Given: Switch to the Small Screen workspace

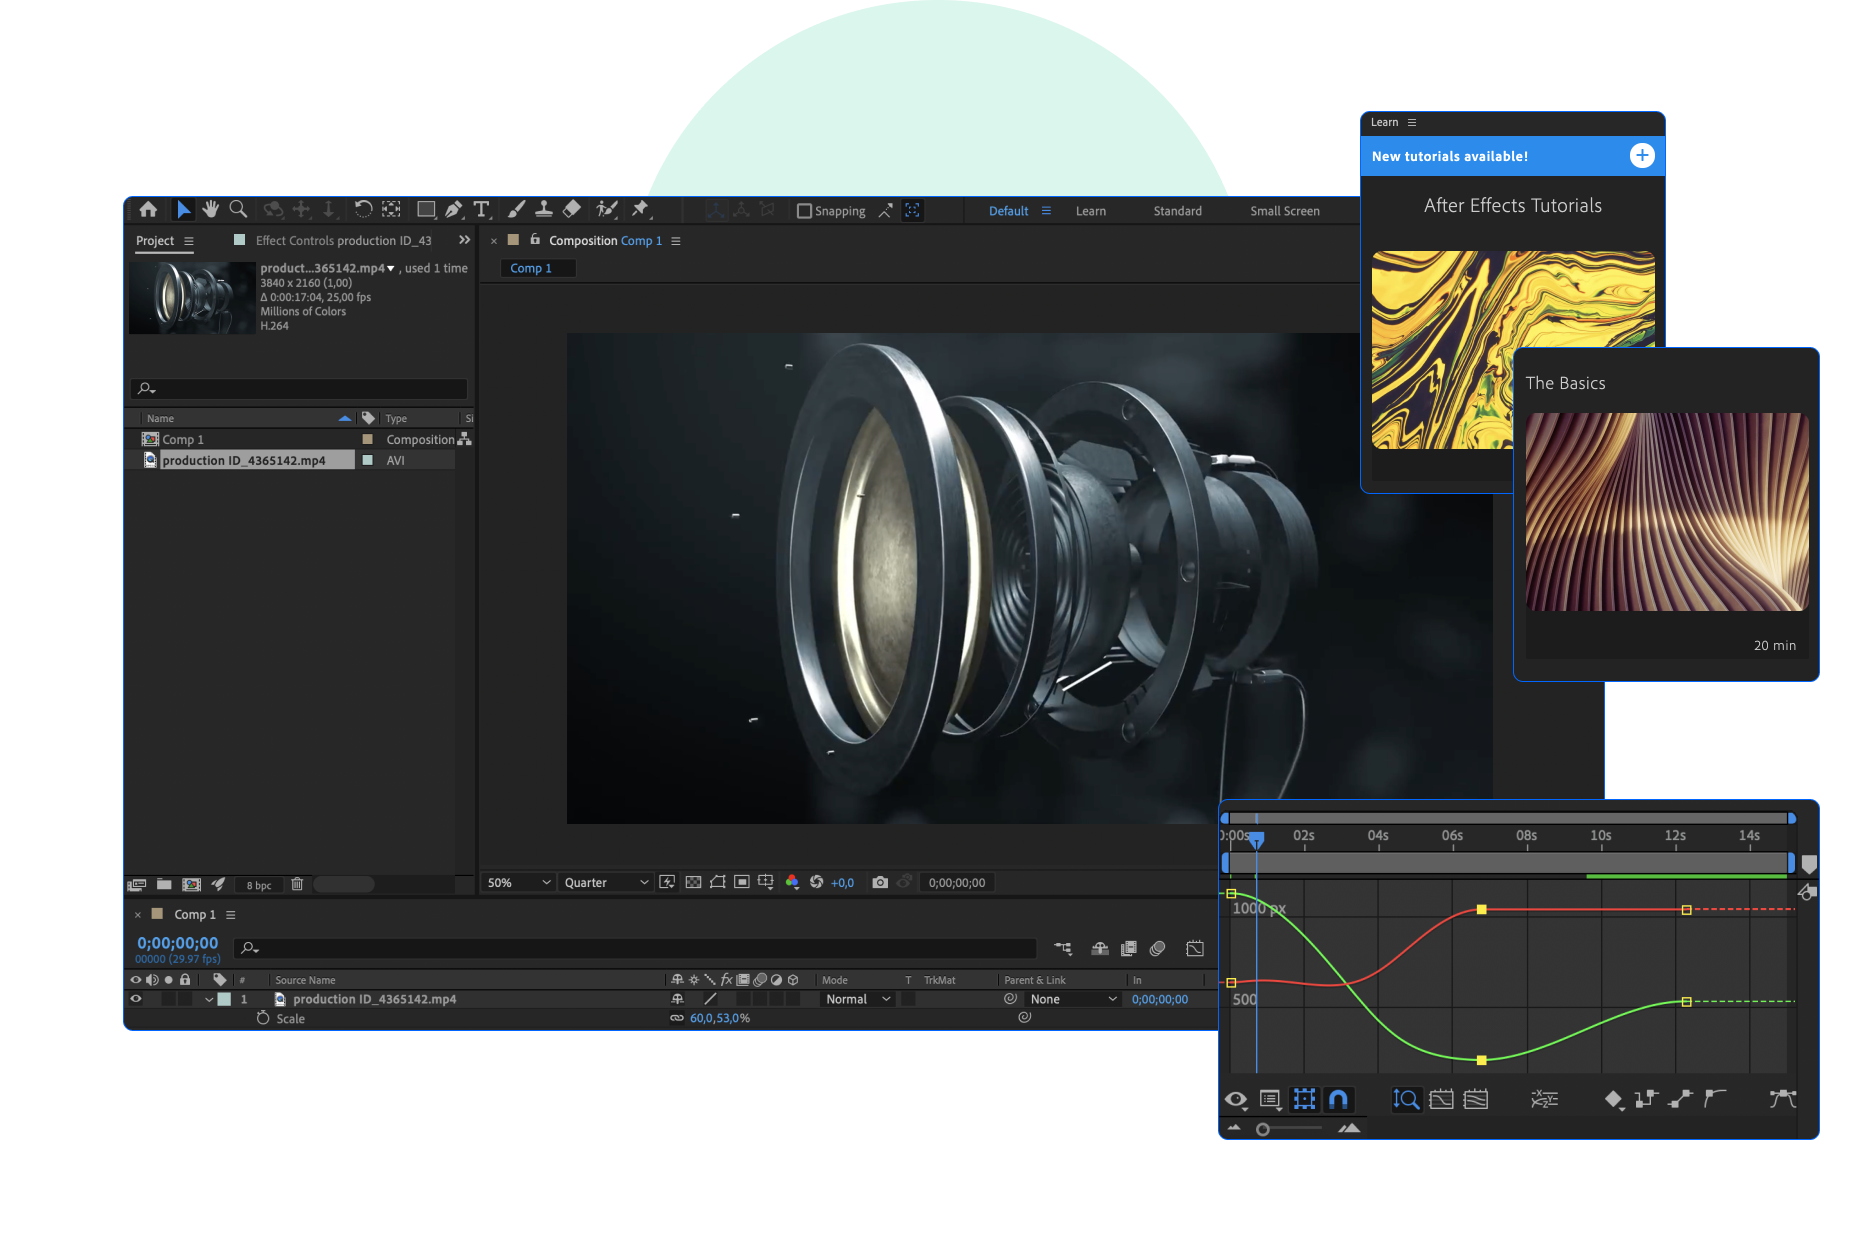Looking at the screenshot, I should (x=1284, y=211).
